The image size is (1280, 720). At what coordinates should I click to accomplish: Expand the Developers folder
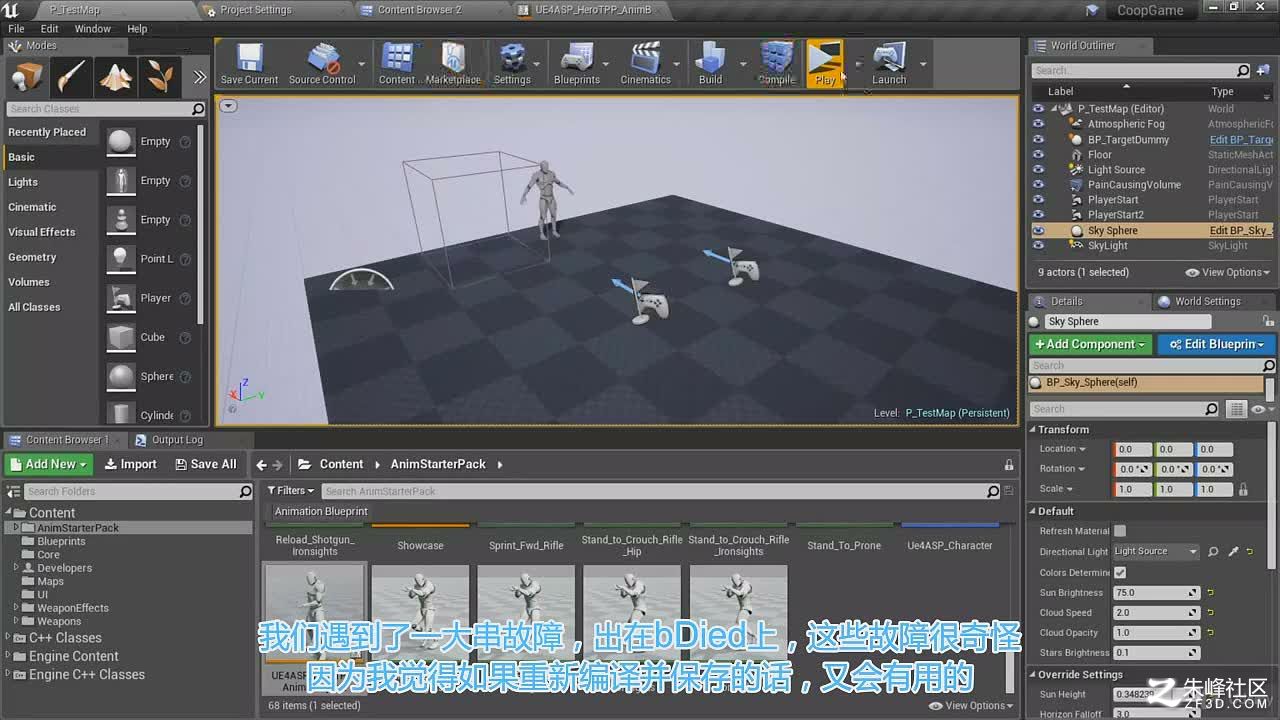16,567
